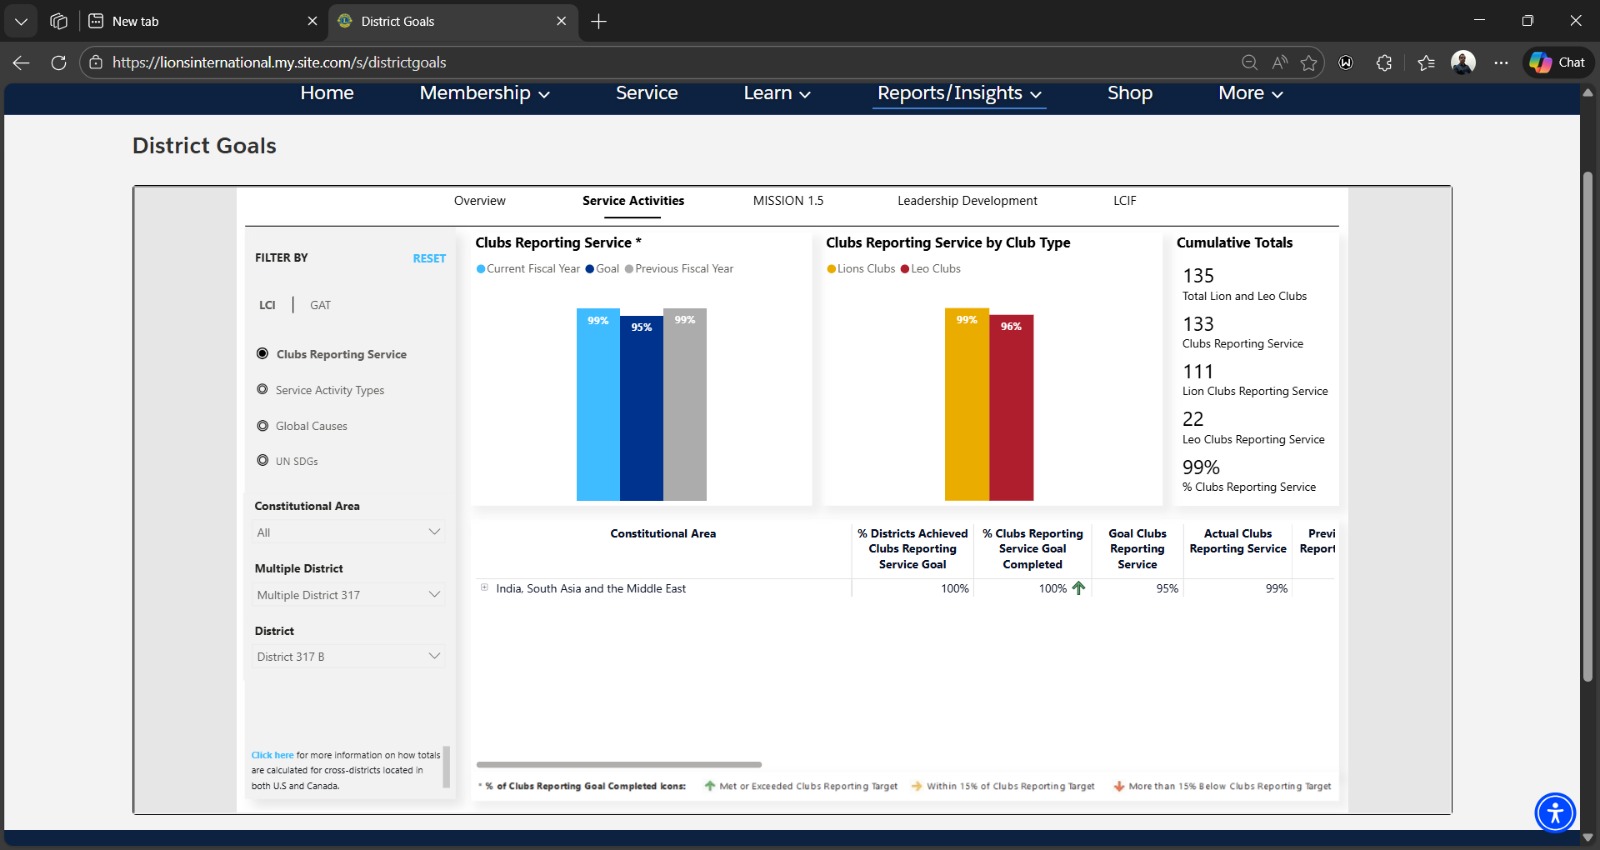Select Global Causes radio option
Screen dimensions: 1600x850
263,426
